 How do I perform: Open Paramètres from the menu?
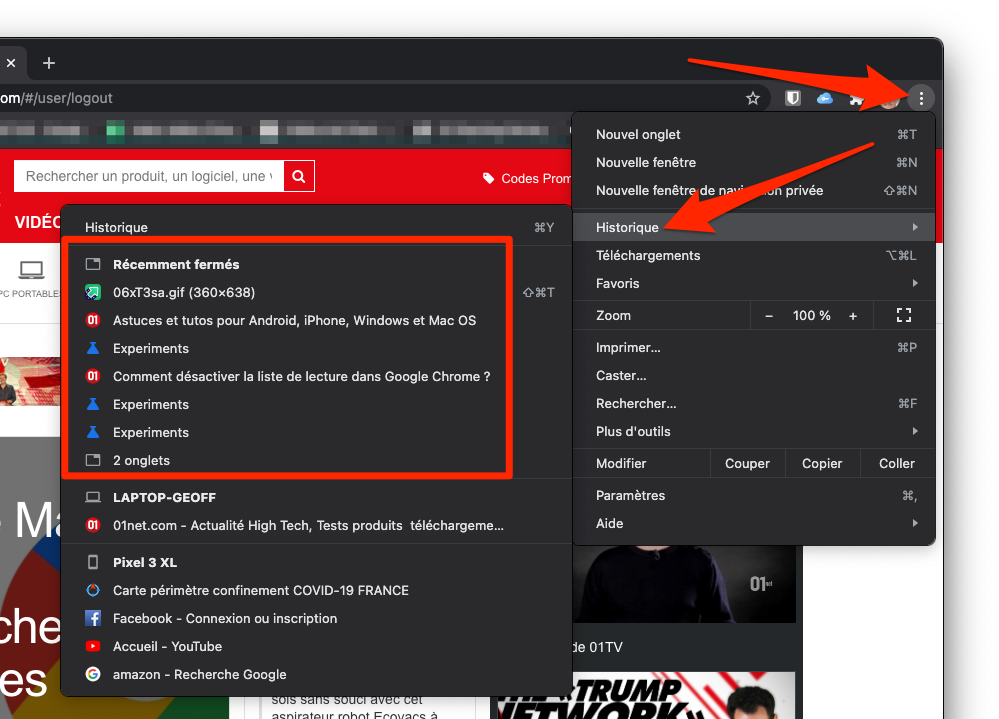point(754,495)
